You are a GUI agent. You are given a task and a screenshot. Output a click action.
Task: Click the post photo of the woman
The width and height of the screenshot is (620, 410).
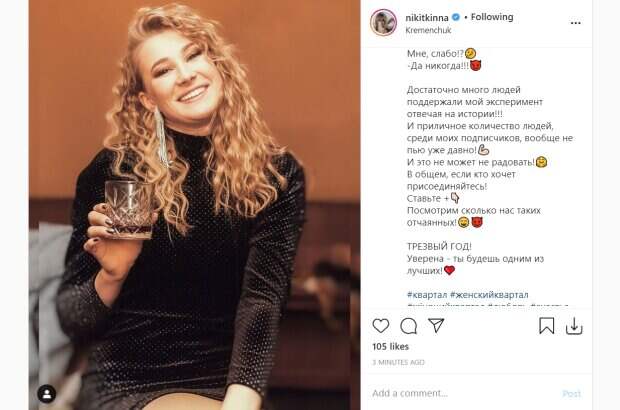coord(195,205)
